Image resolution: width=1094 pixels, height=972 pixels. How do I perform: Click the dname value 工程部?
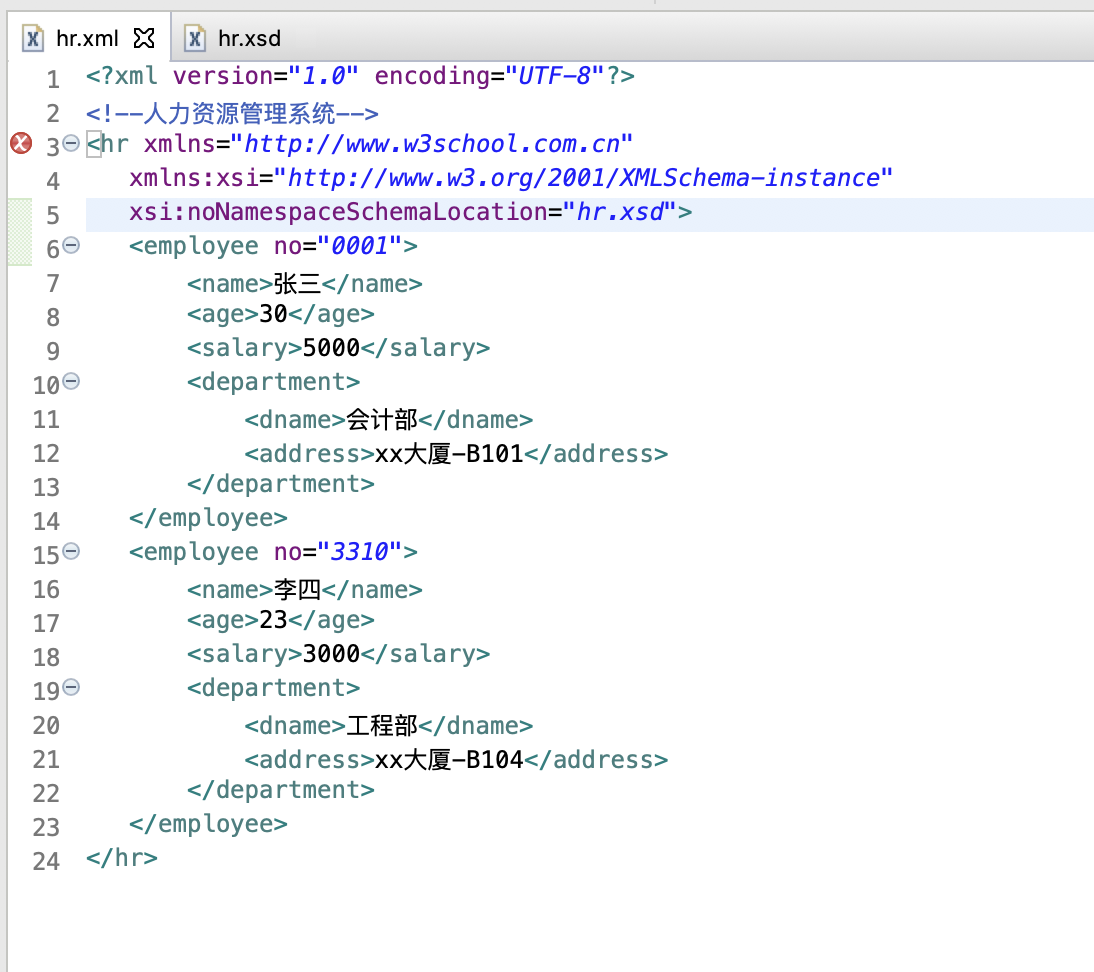coord(382,726)
